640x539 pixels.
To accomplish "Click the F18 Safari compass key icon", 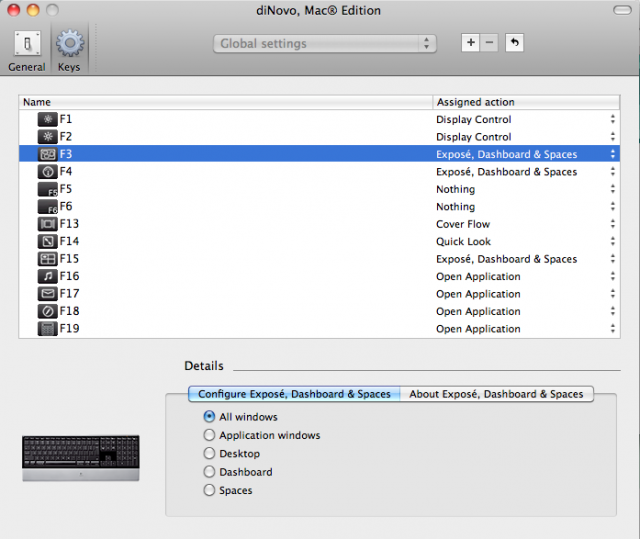I will 47,311.
